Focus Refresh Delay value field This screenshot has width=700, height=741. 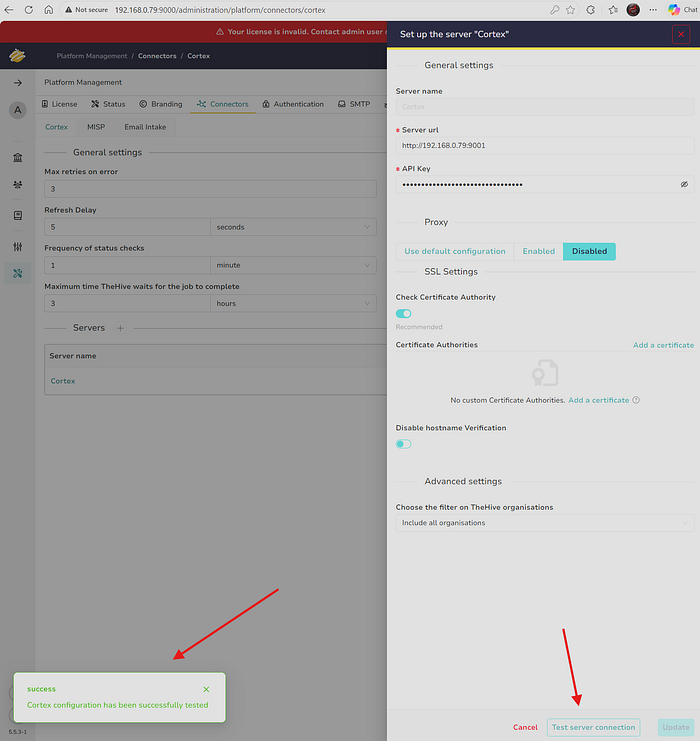(128, 227)
